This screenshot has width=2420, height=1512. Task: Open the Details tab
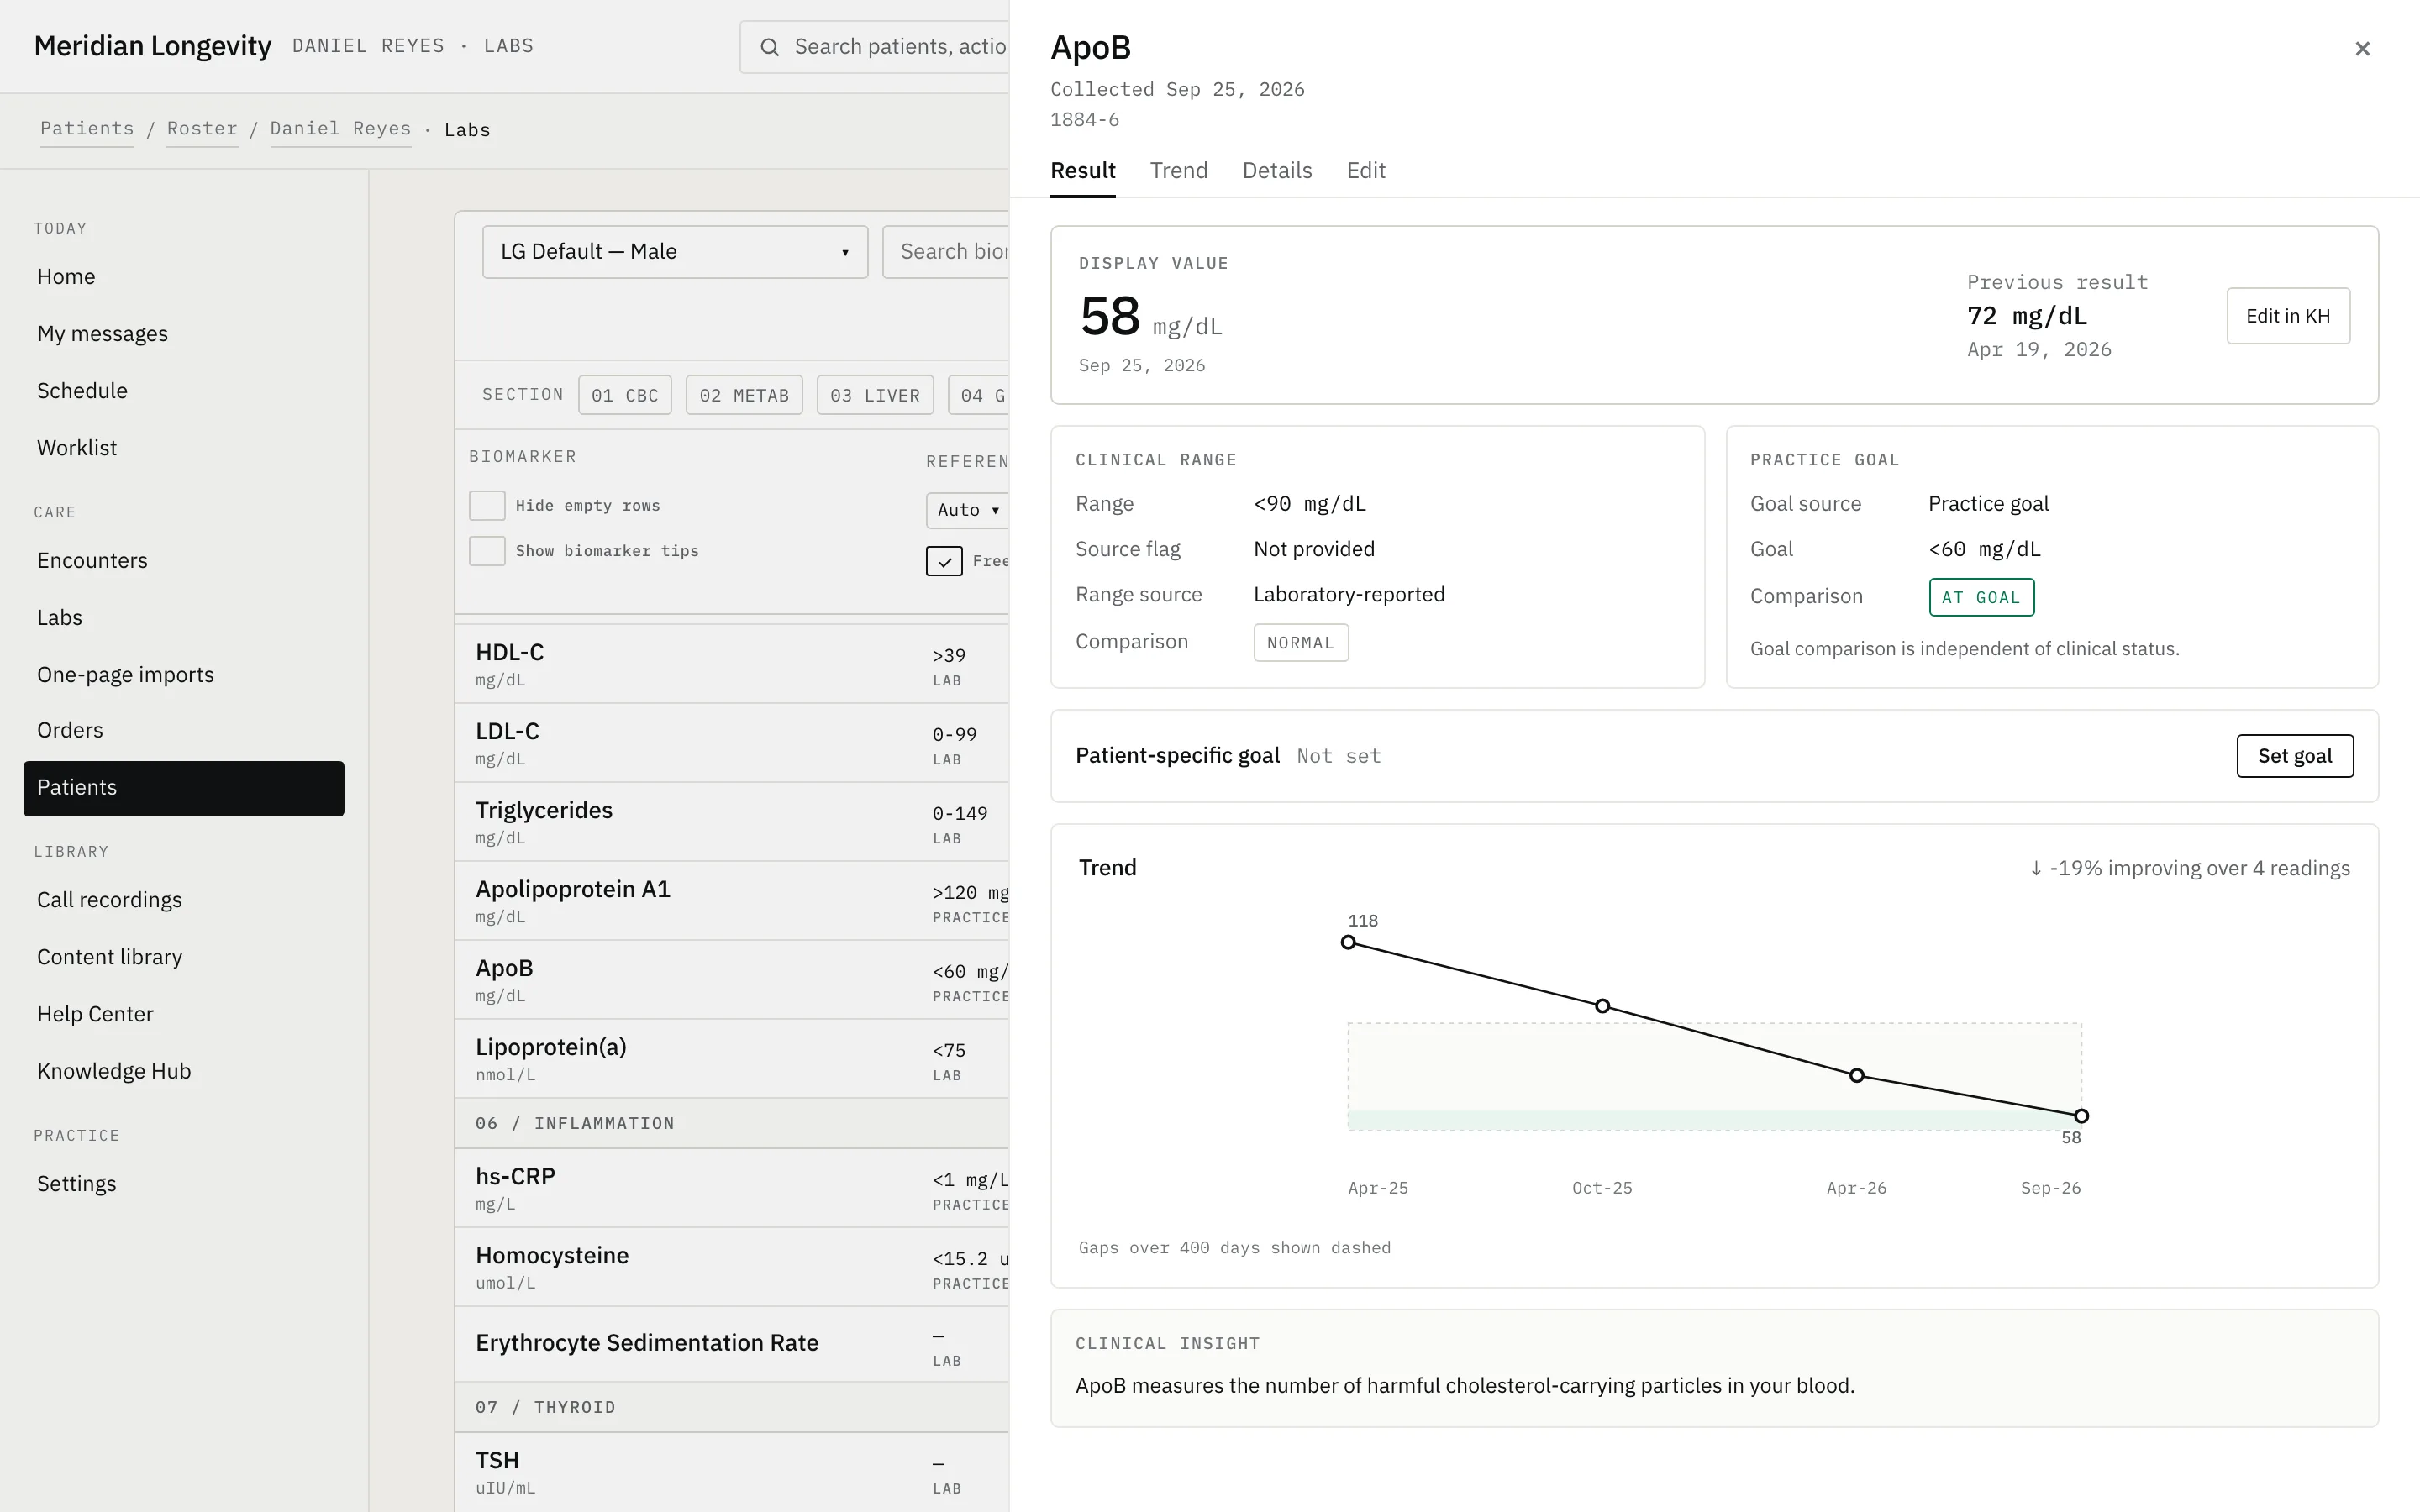click(x=1277, y=170)
